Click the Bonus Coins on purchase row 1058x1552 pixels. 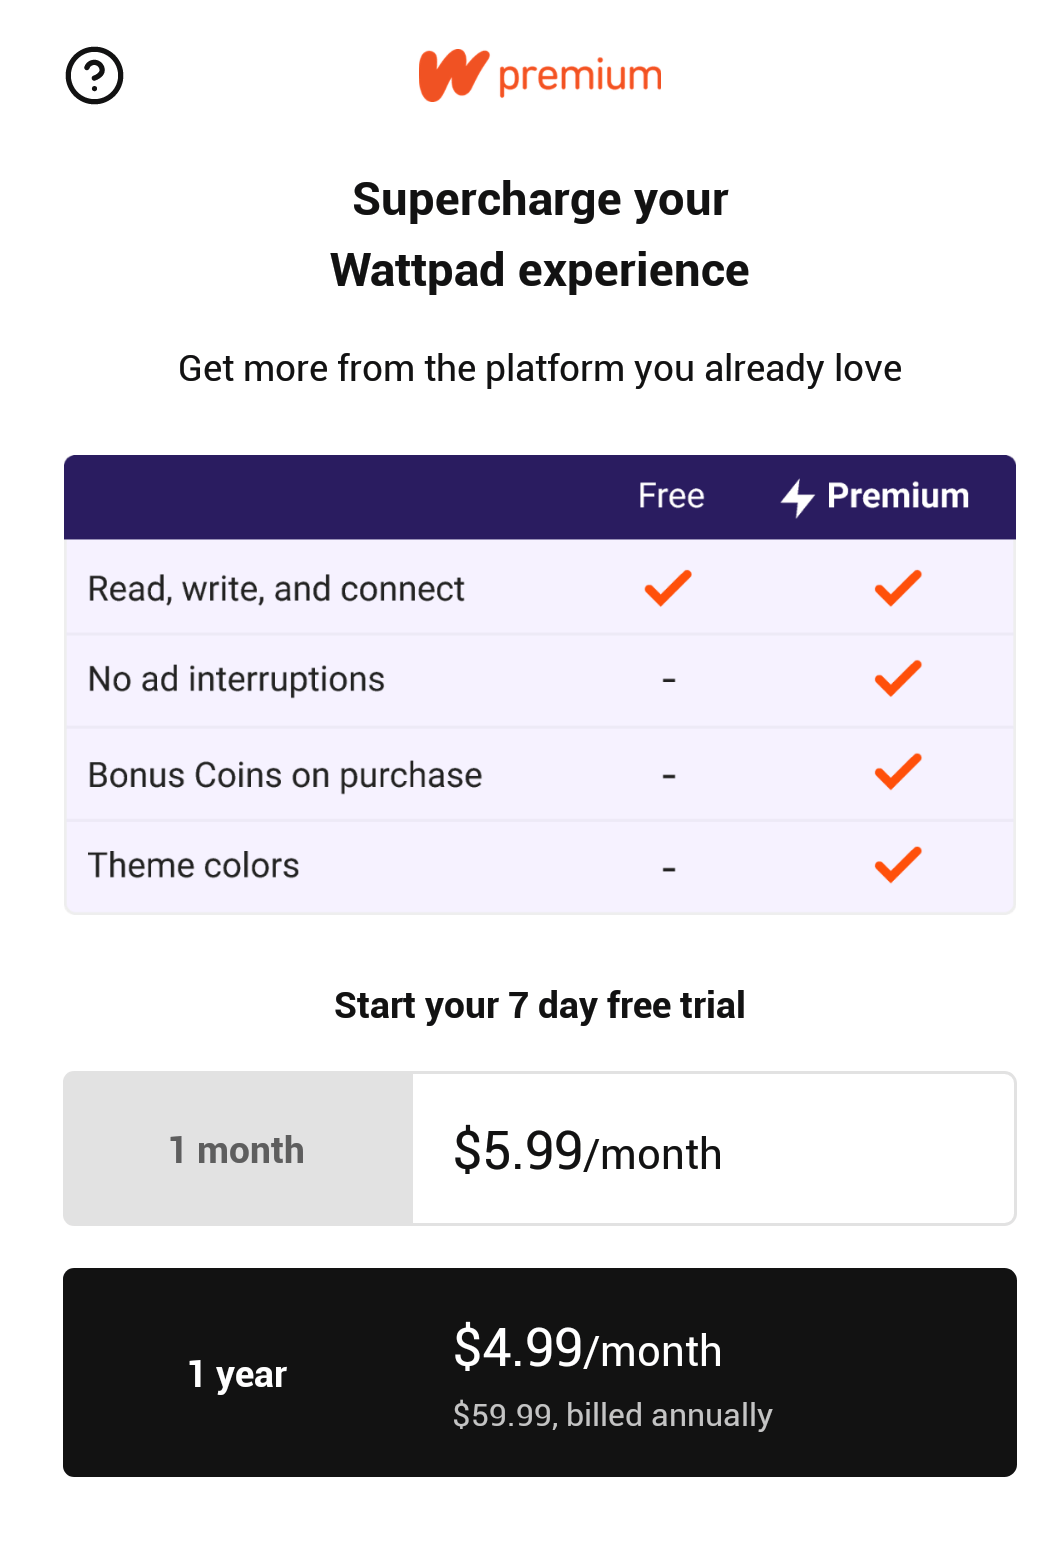pyautogui.click(x=285, y=776)
